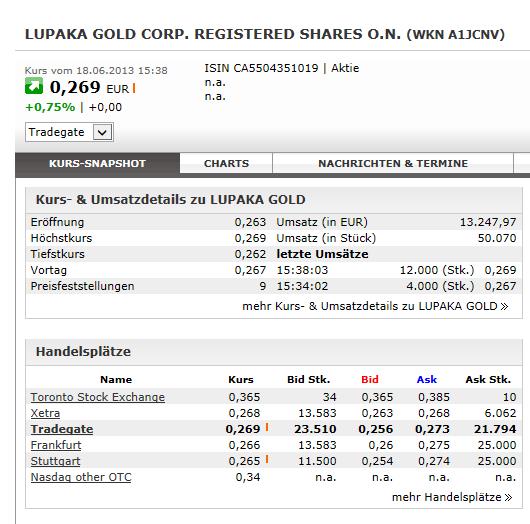Image resolution: width=530 pixels, height=524 pixels.
Task: Open the Toronto Stock Exchange link
Action: click(x=98, y=397)
